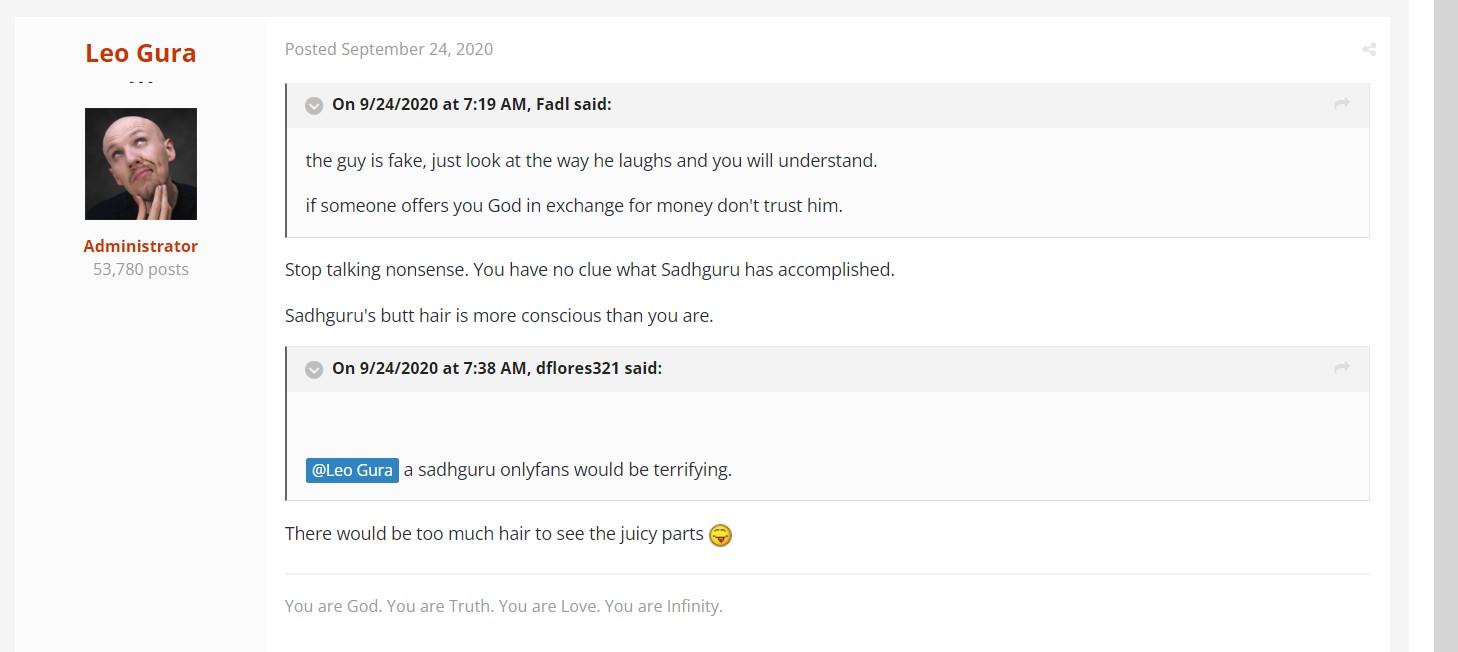The height and width of the screenshot is (652, 1458).
Task: Click the page's vertical scrollbar
Action: pyautogui.click(x=1445, y=300)
